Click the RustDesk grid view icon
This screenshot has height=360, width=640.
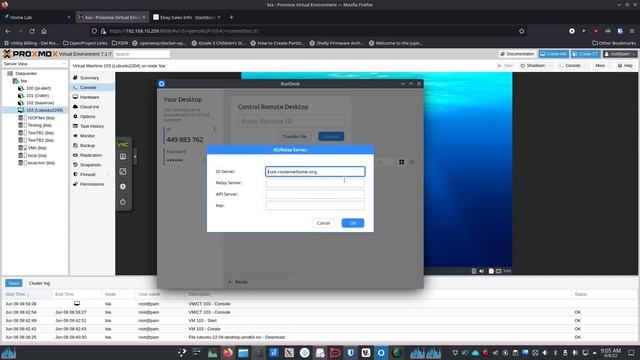(x=402, y=162)
